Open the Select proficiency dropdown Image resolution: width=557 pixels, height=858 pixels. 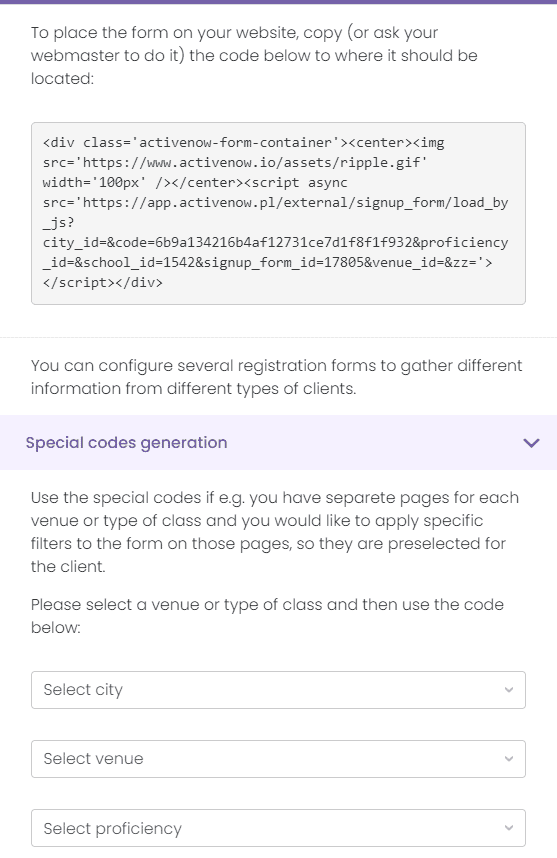click(x=278, y=828)
